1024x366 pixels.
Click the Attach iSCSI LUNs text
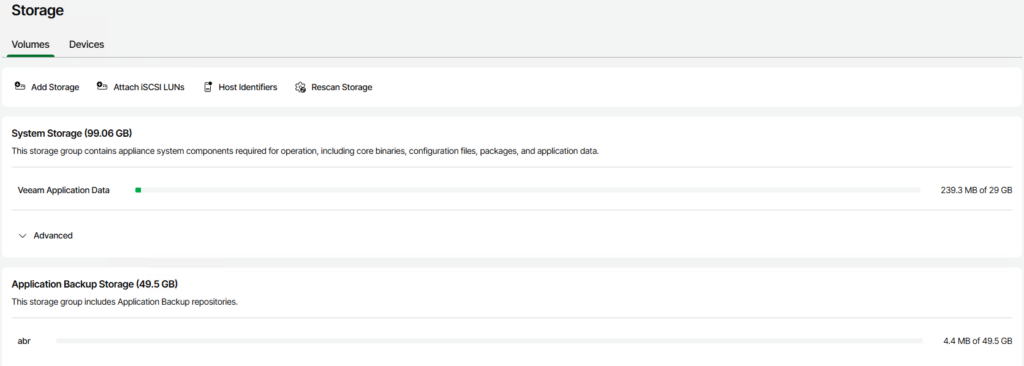coord(149,87)
